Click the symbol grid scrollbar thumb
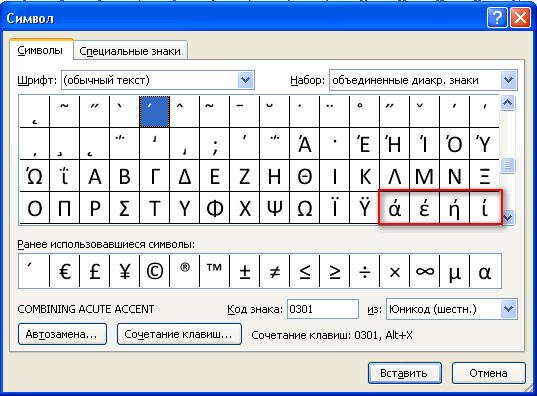 coord(507,166)
